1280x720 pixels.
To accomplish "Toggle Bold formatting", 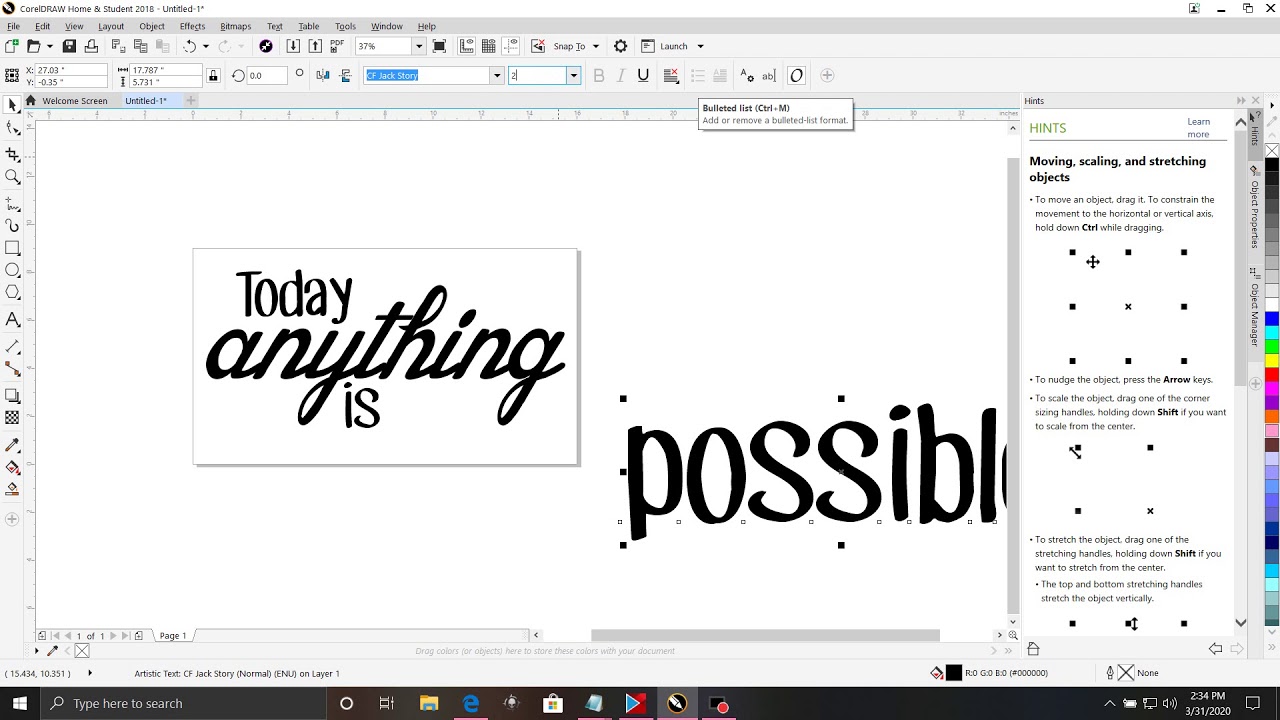I will tap(599, 75).
